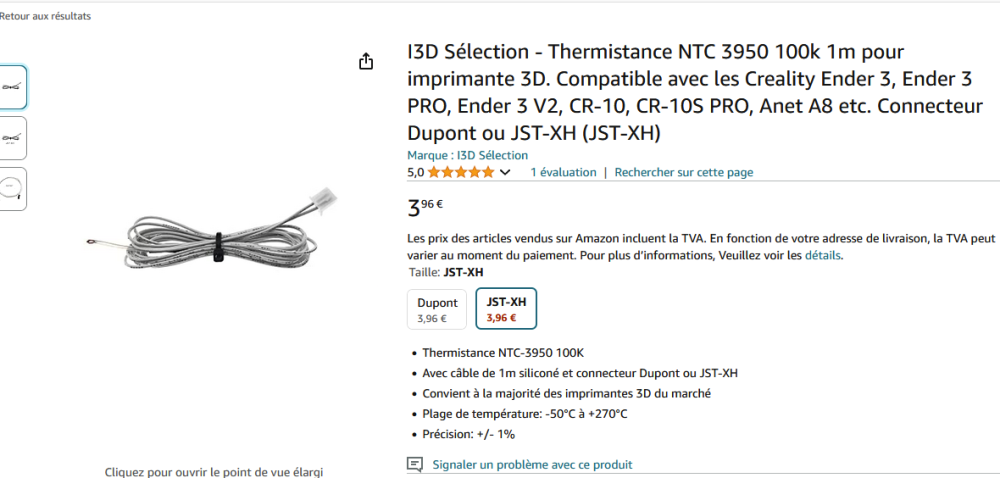Select the JST-XH size option
The image size is (1000, 478).
tap(506, 309)
